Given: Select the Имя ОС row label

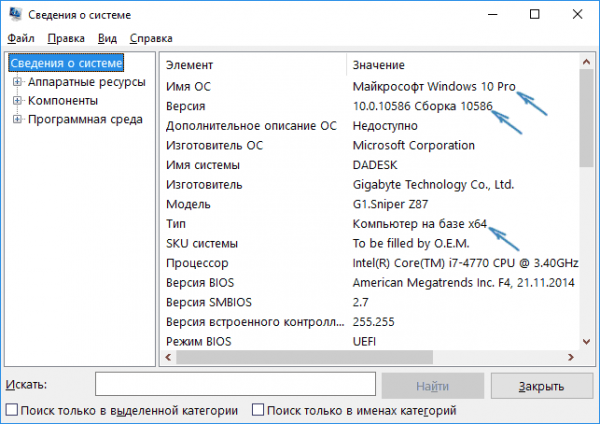Looking at the screenshot, I should (x=188, y=86).
